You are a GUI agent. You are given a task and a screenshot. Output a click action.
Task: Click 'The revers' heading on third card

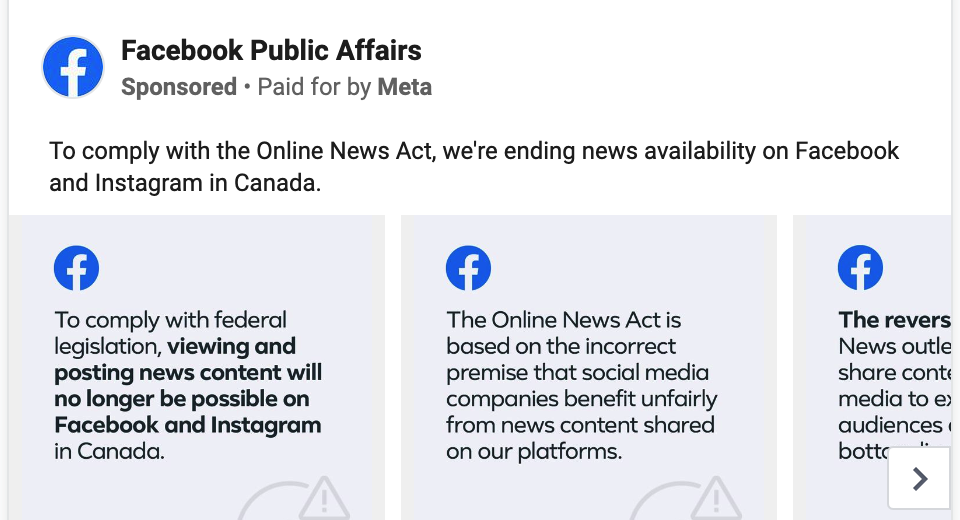tap(894, 320)
